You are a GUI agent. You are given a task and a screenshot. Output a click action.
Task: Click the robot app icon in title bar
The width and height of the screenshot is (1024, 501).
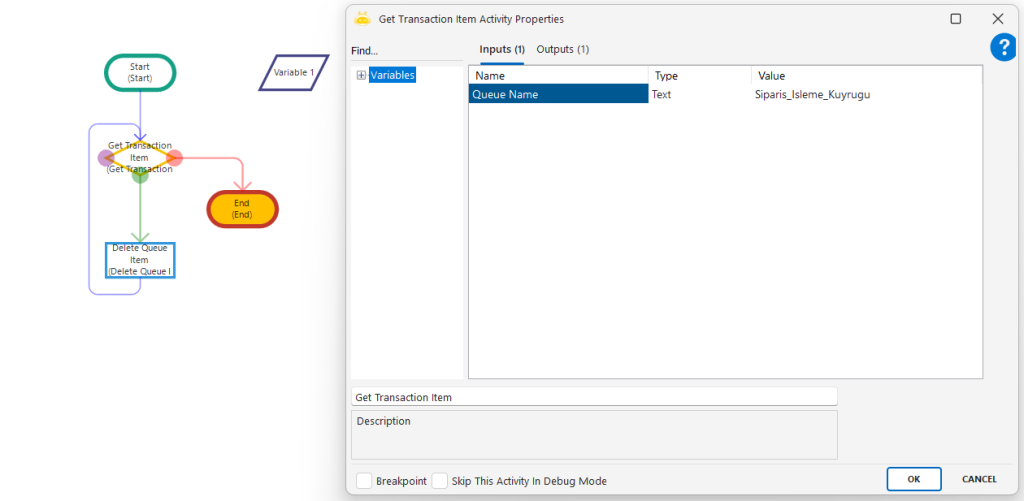[x=362, y=18]
